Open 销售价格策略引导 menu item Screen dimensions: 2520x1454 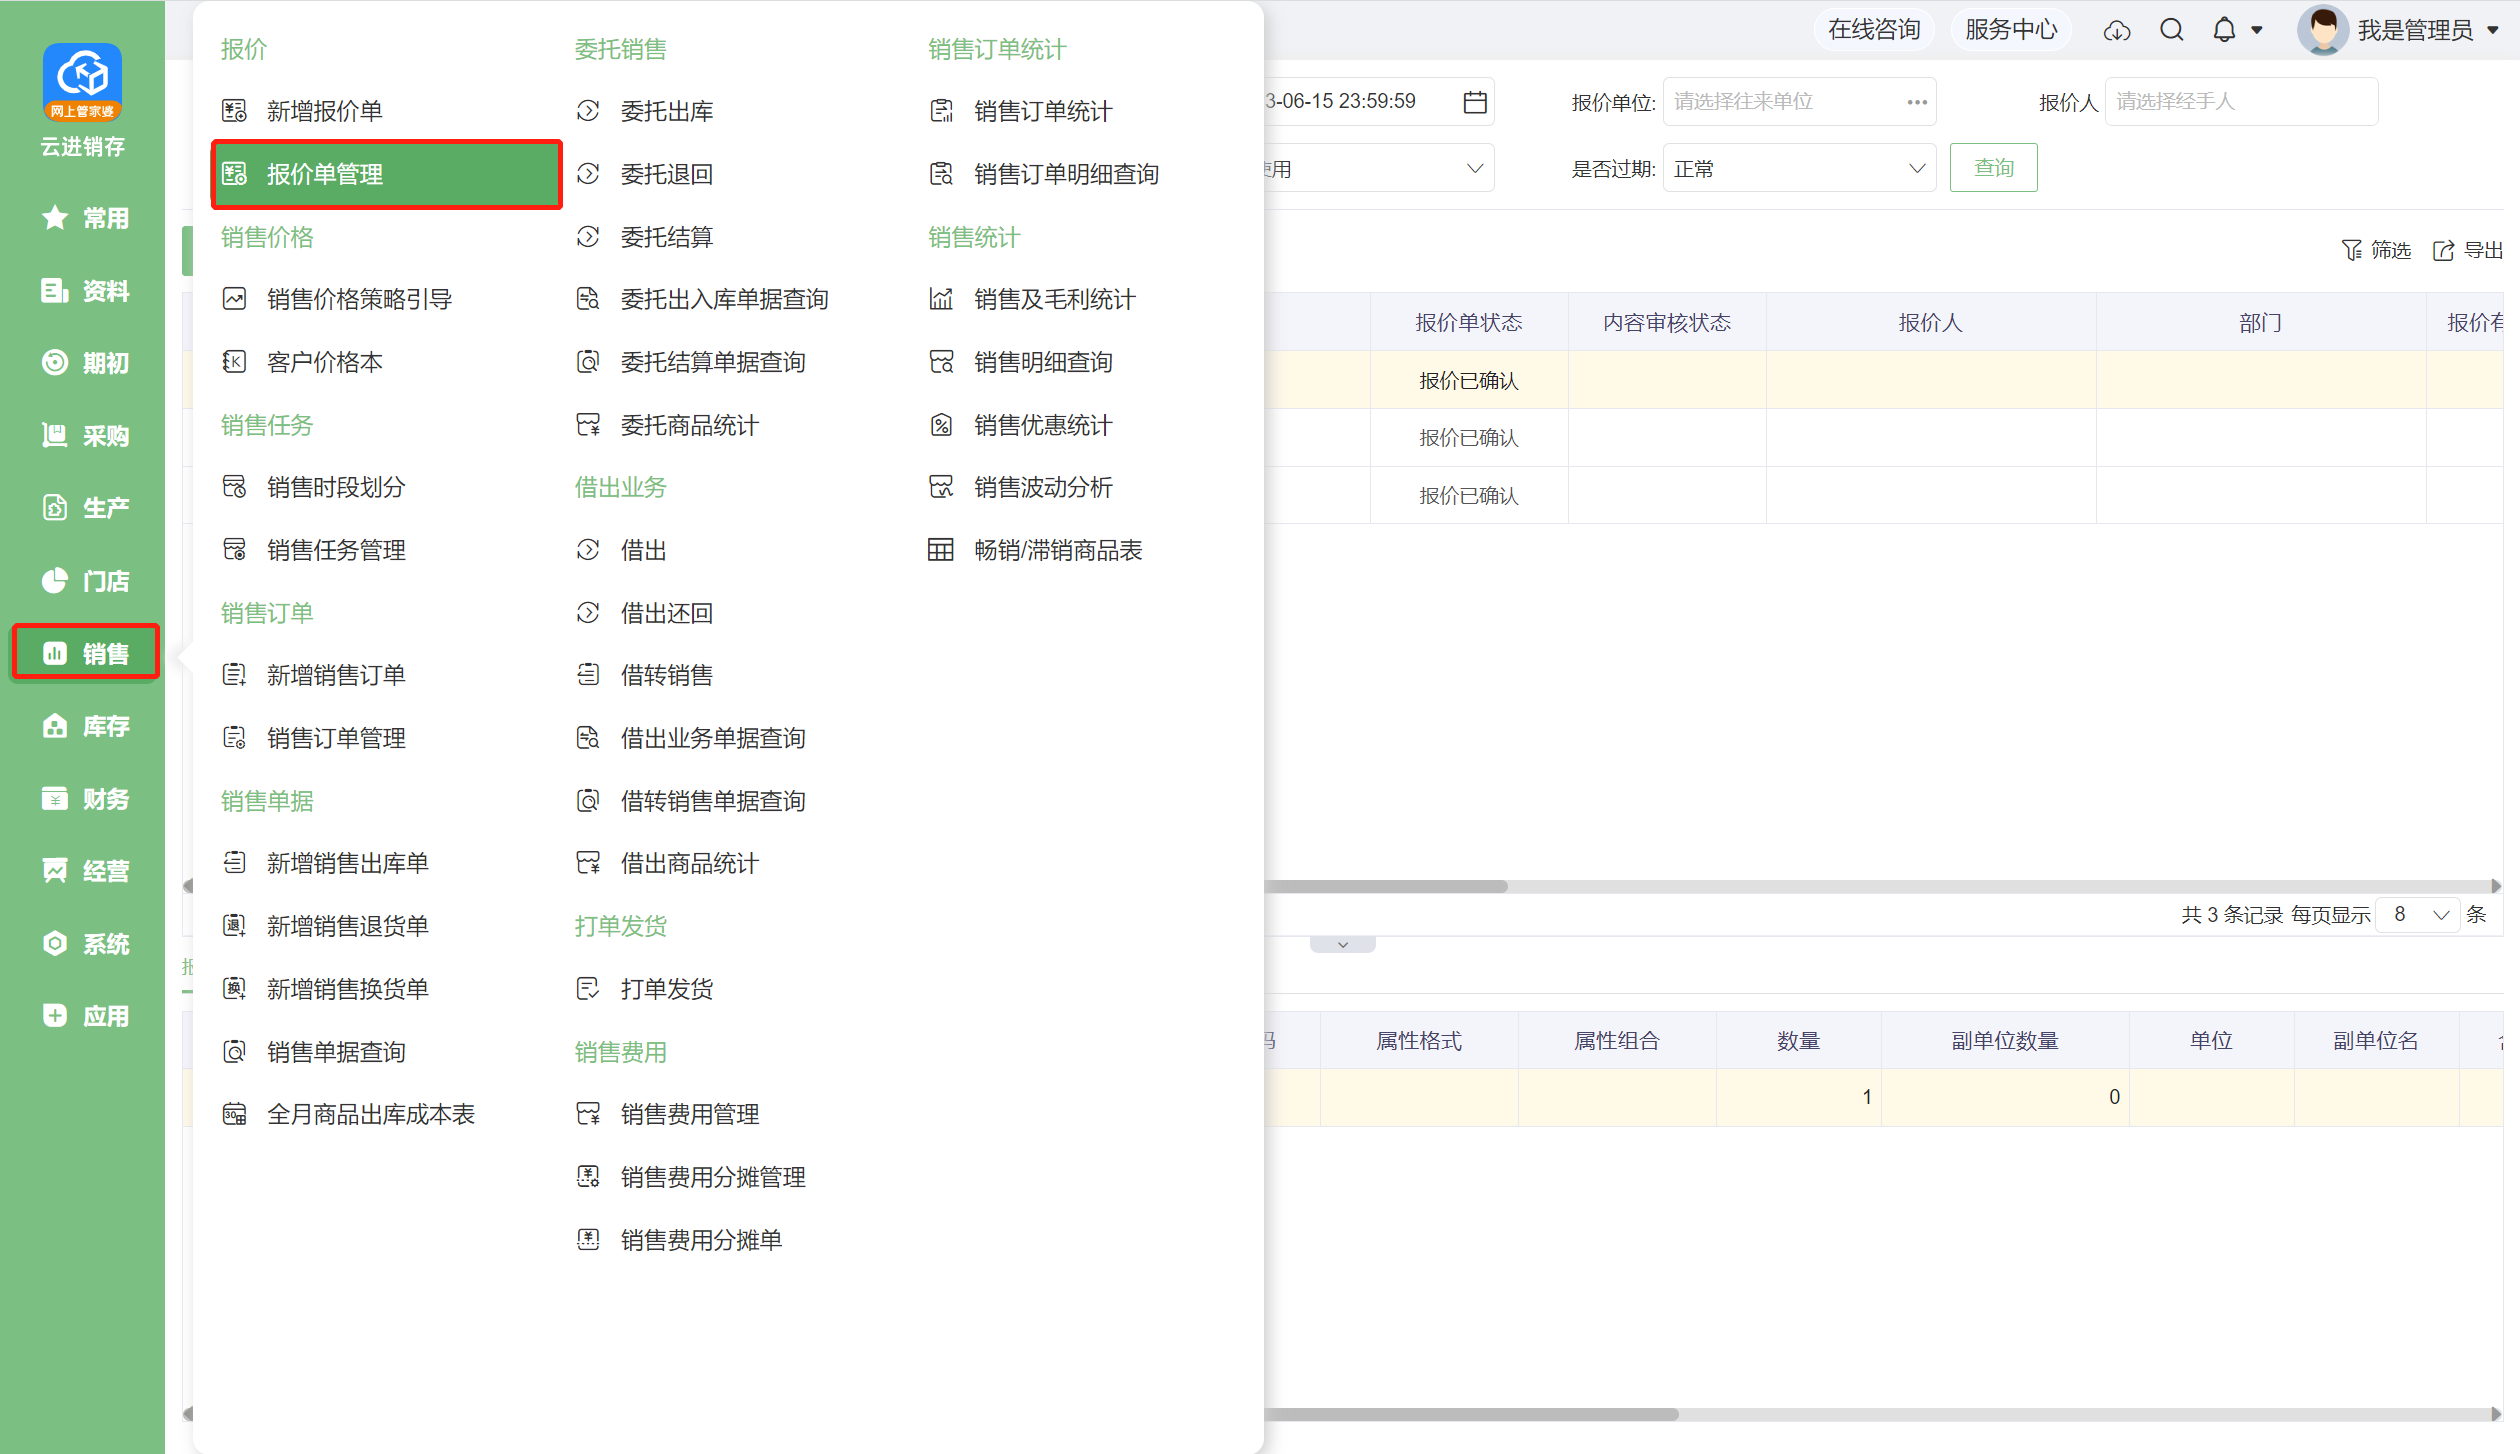359,299
